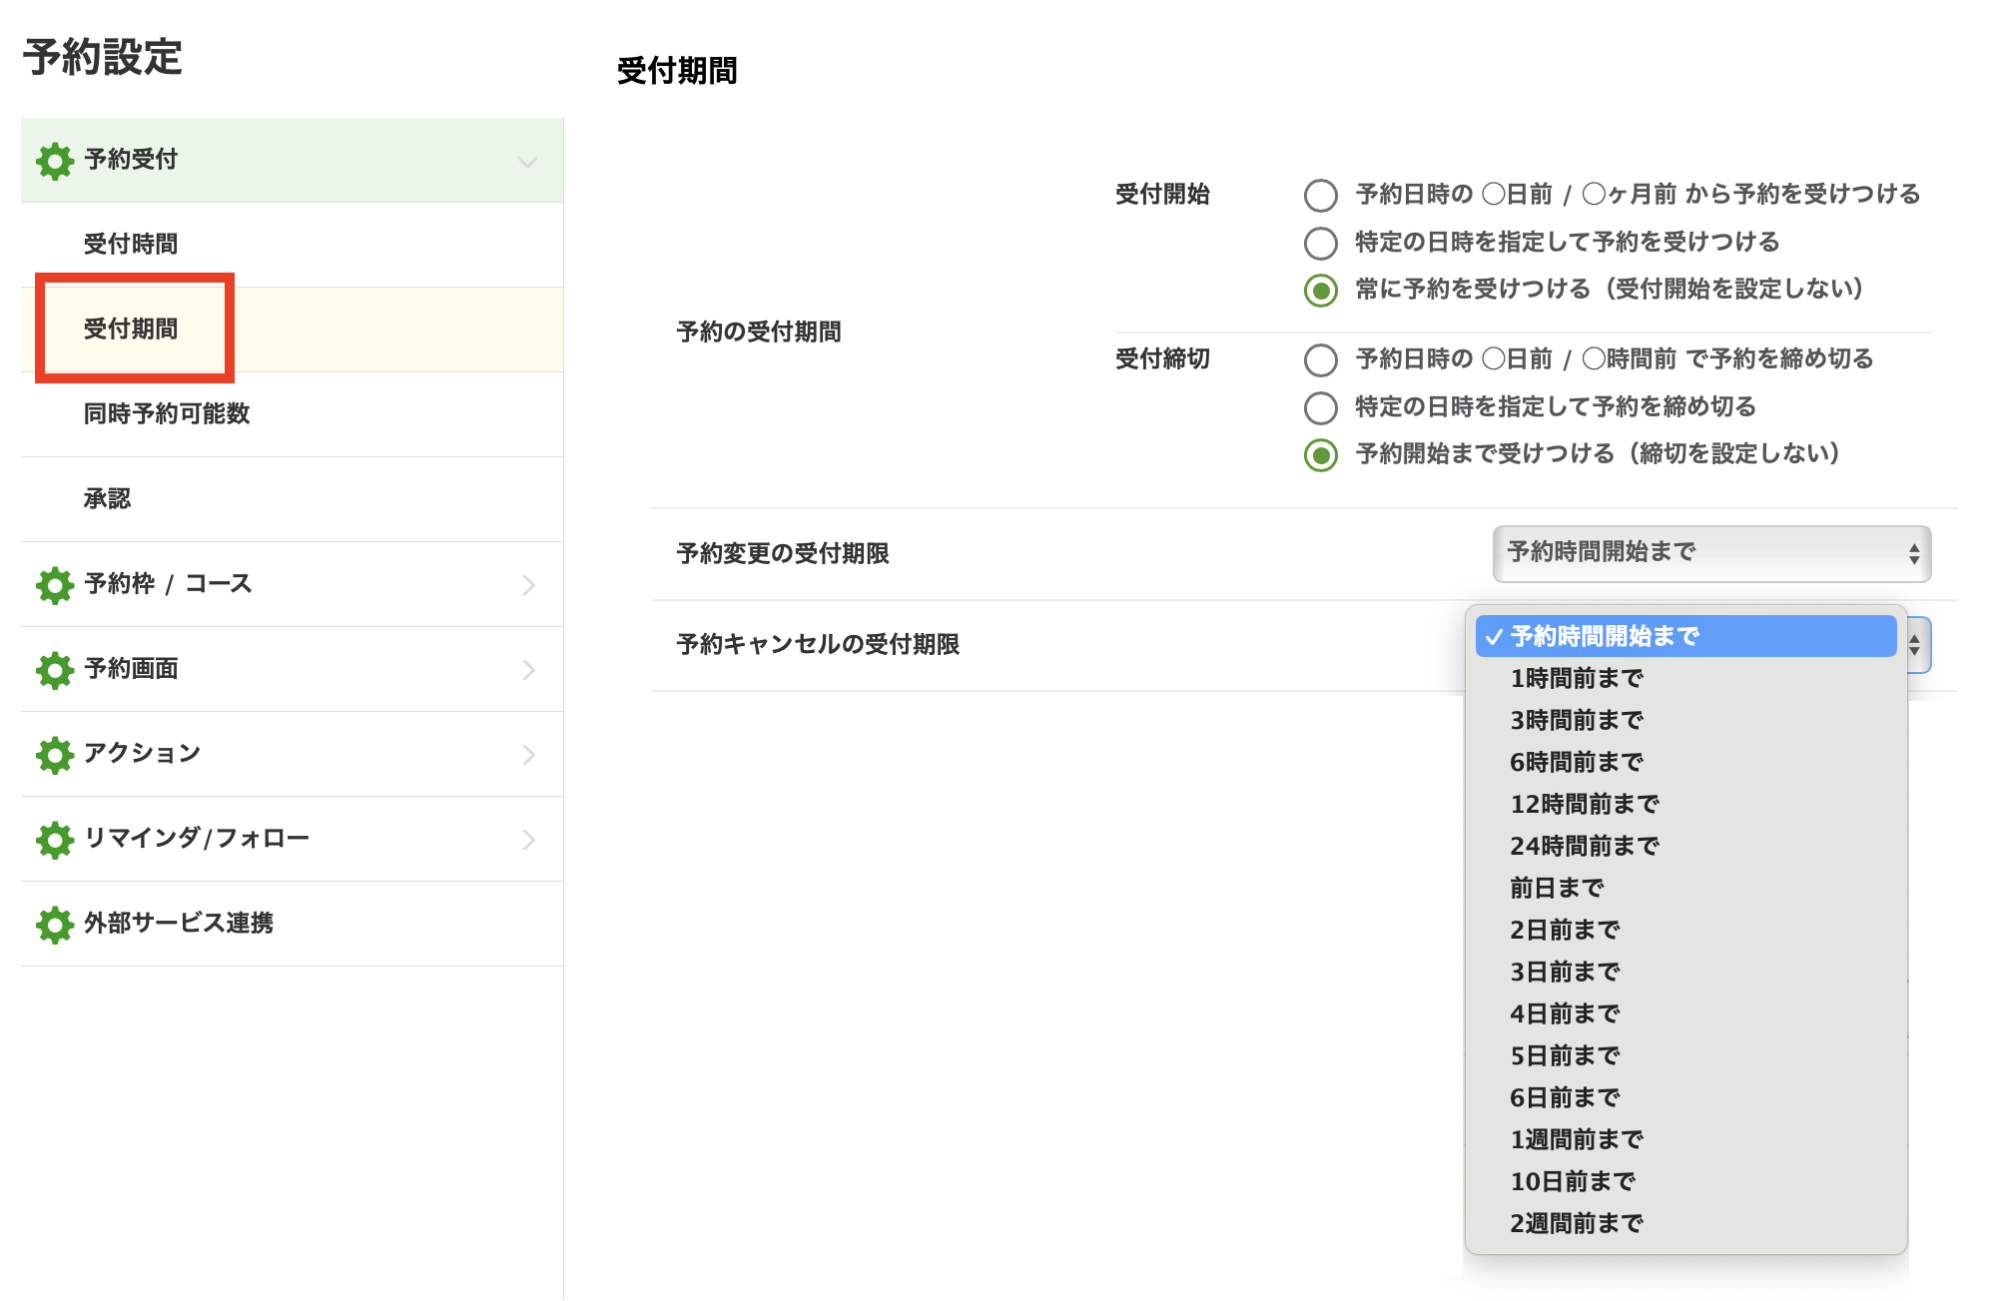Expand 予約枠 / コース section chevron
This screenshot has width=1999, height=1301.
pyautogui.click(x=529, y=585)
